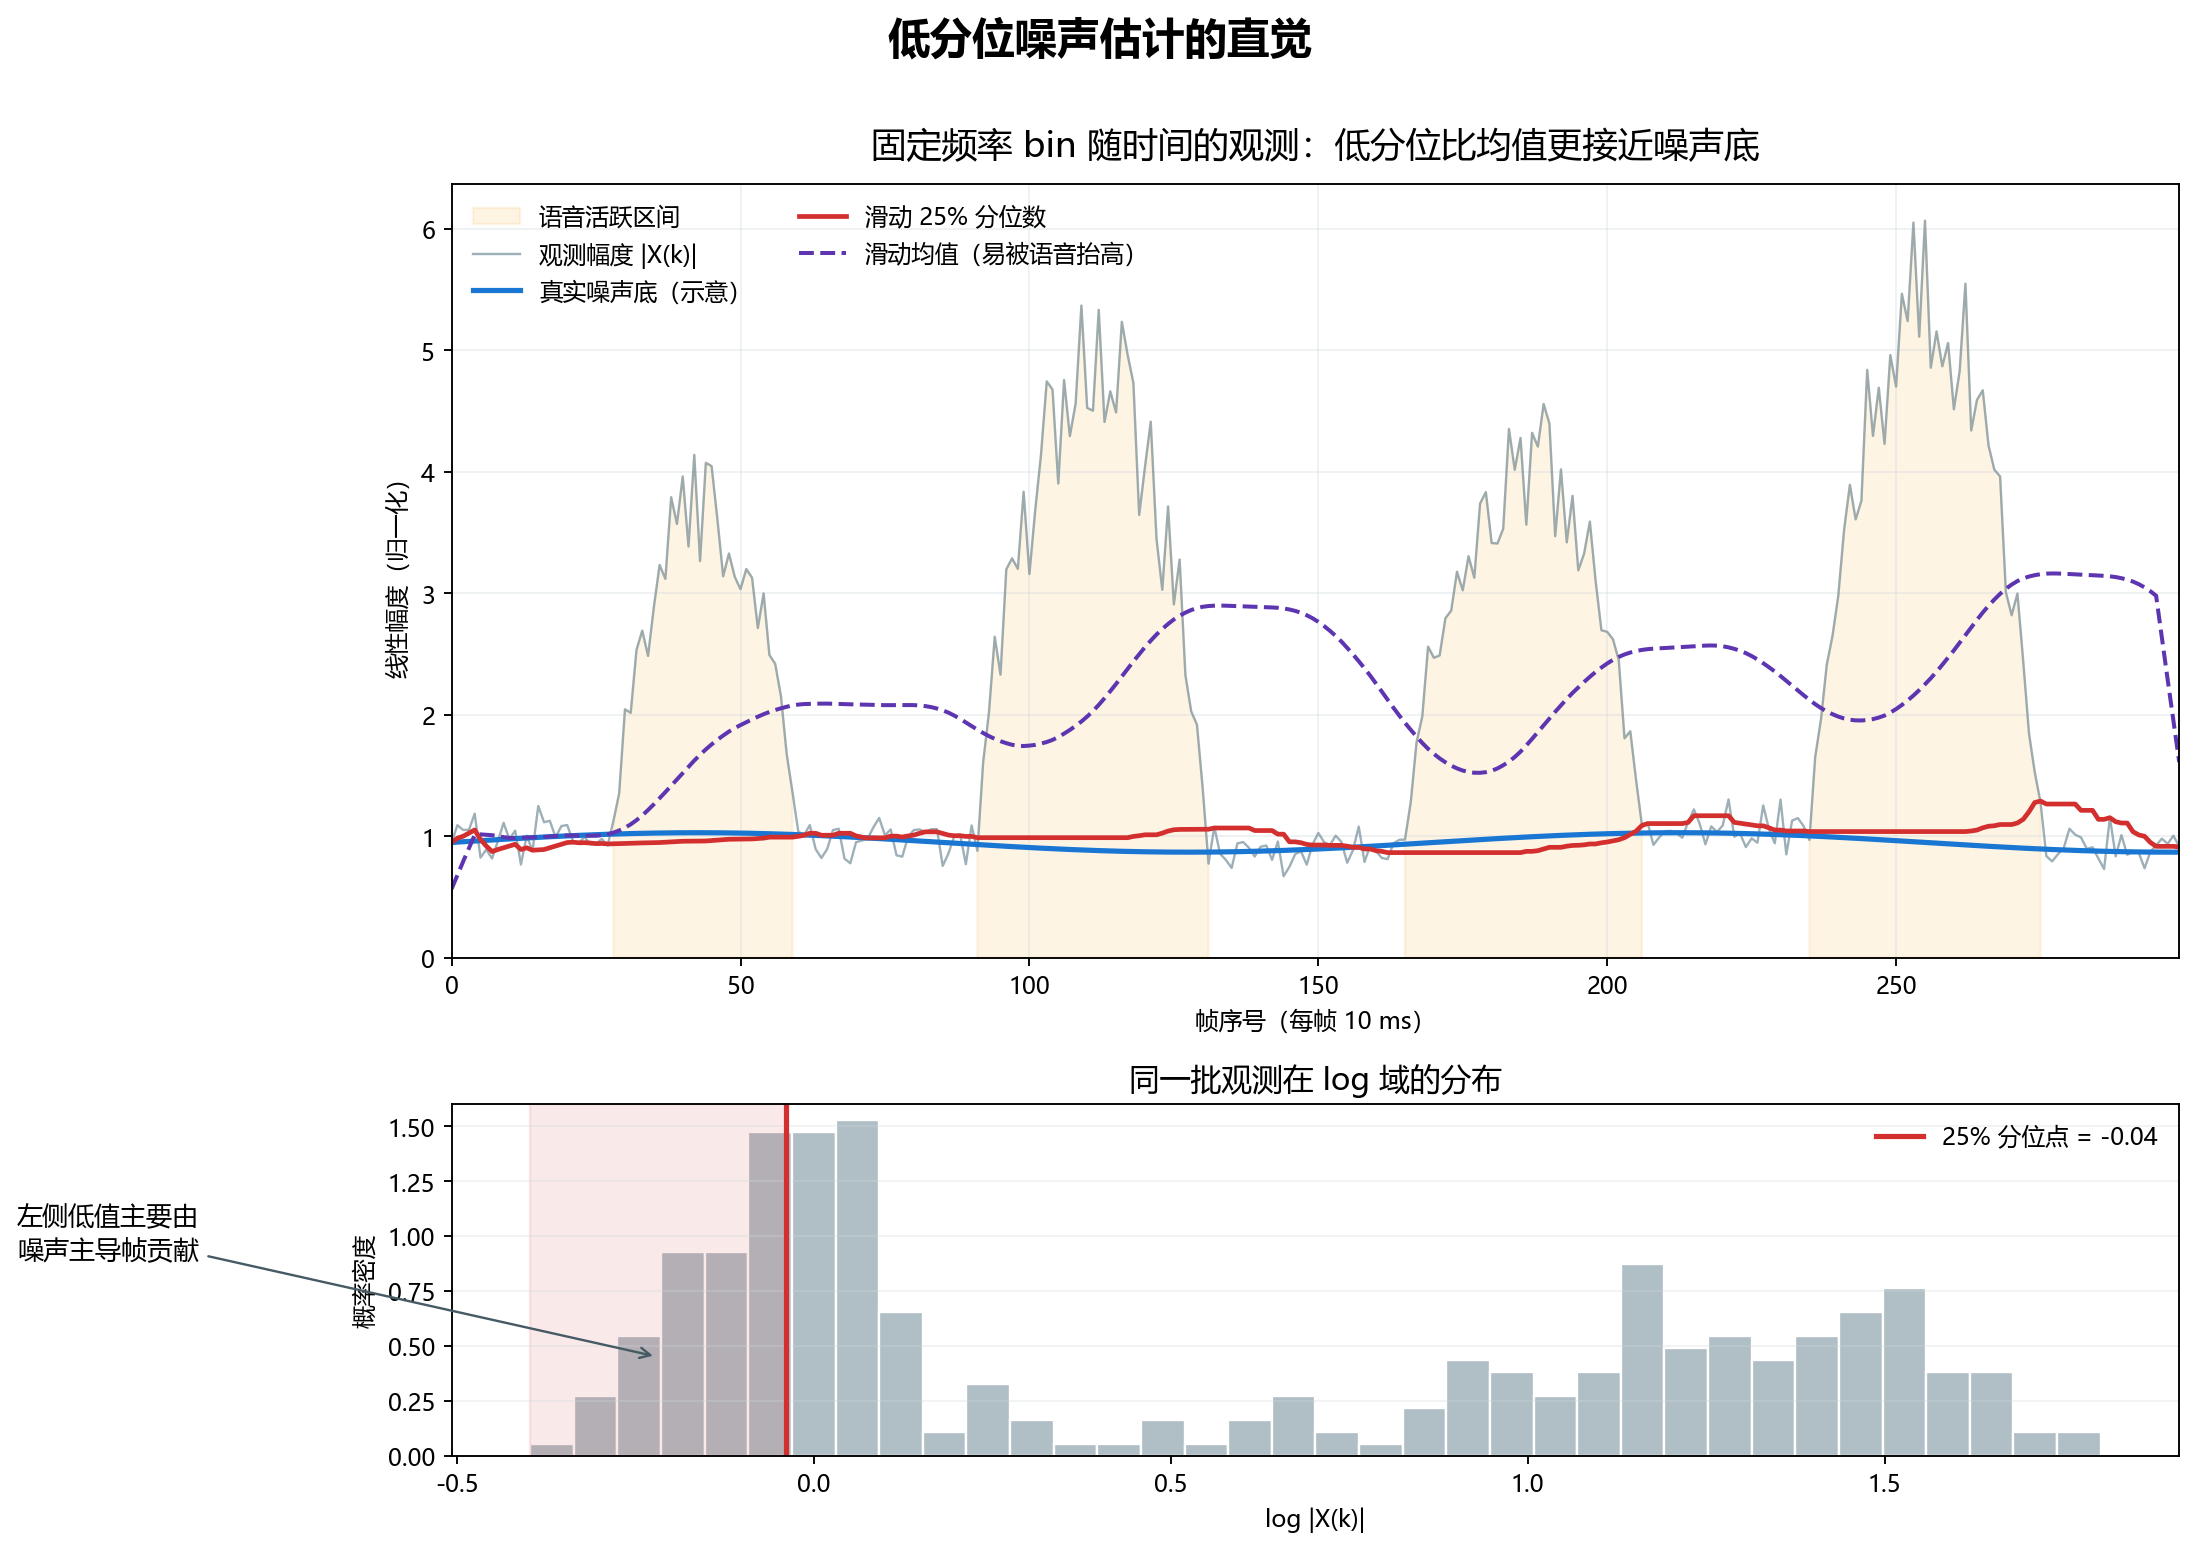Click the histogram y tick '1.50'

pyautogui.click(x=411, y=1128)
